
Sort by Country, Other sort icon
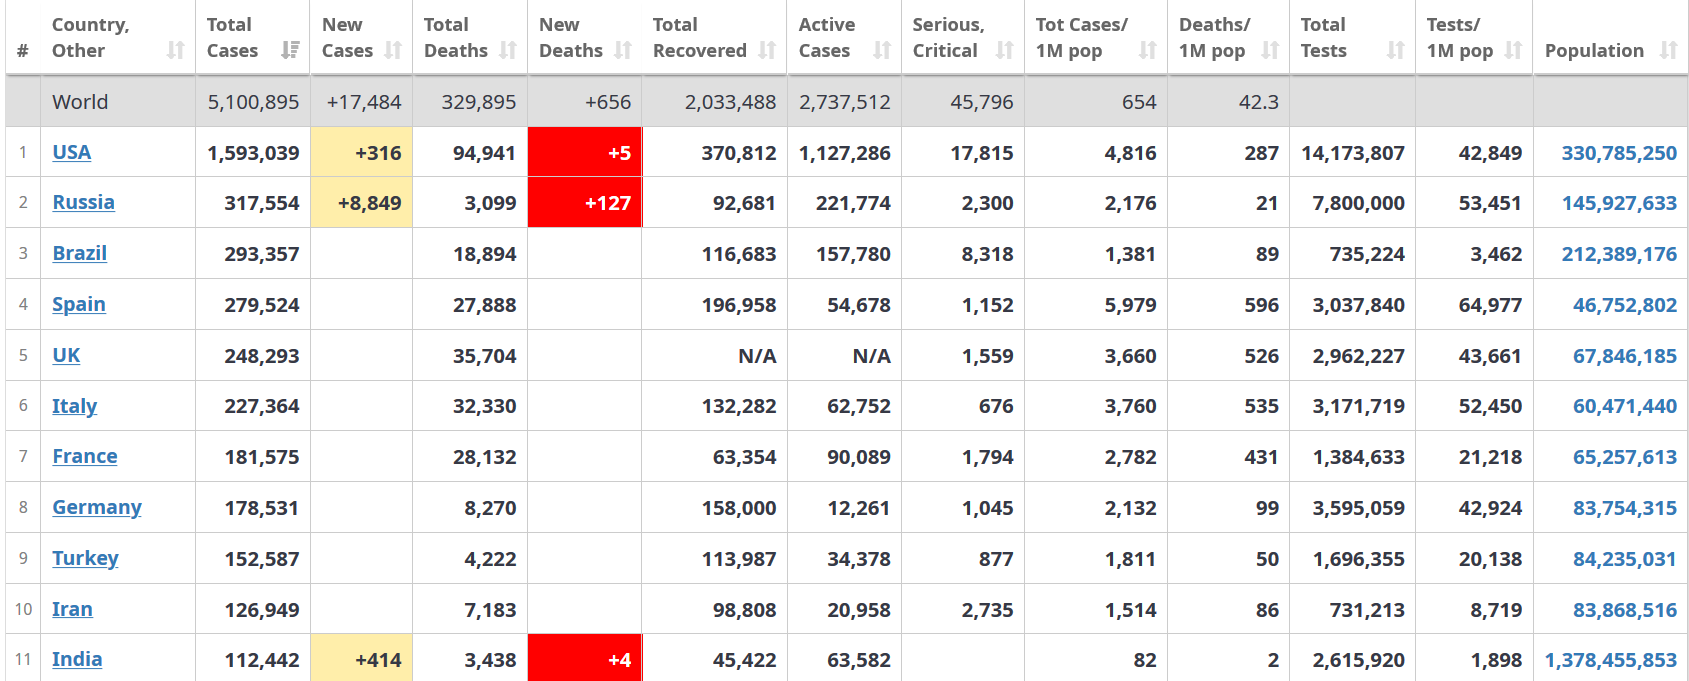[176, 50]
